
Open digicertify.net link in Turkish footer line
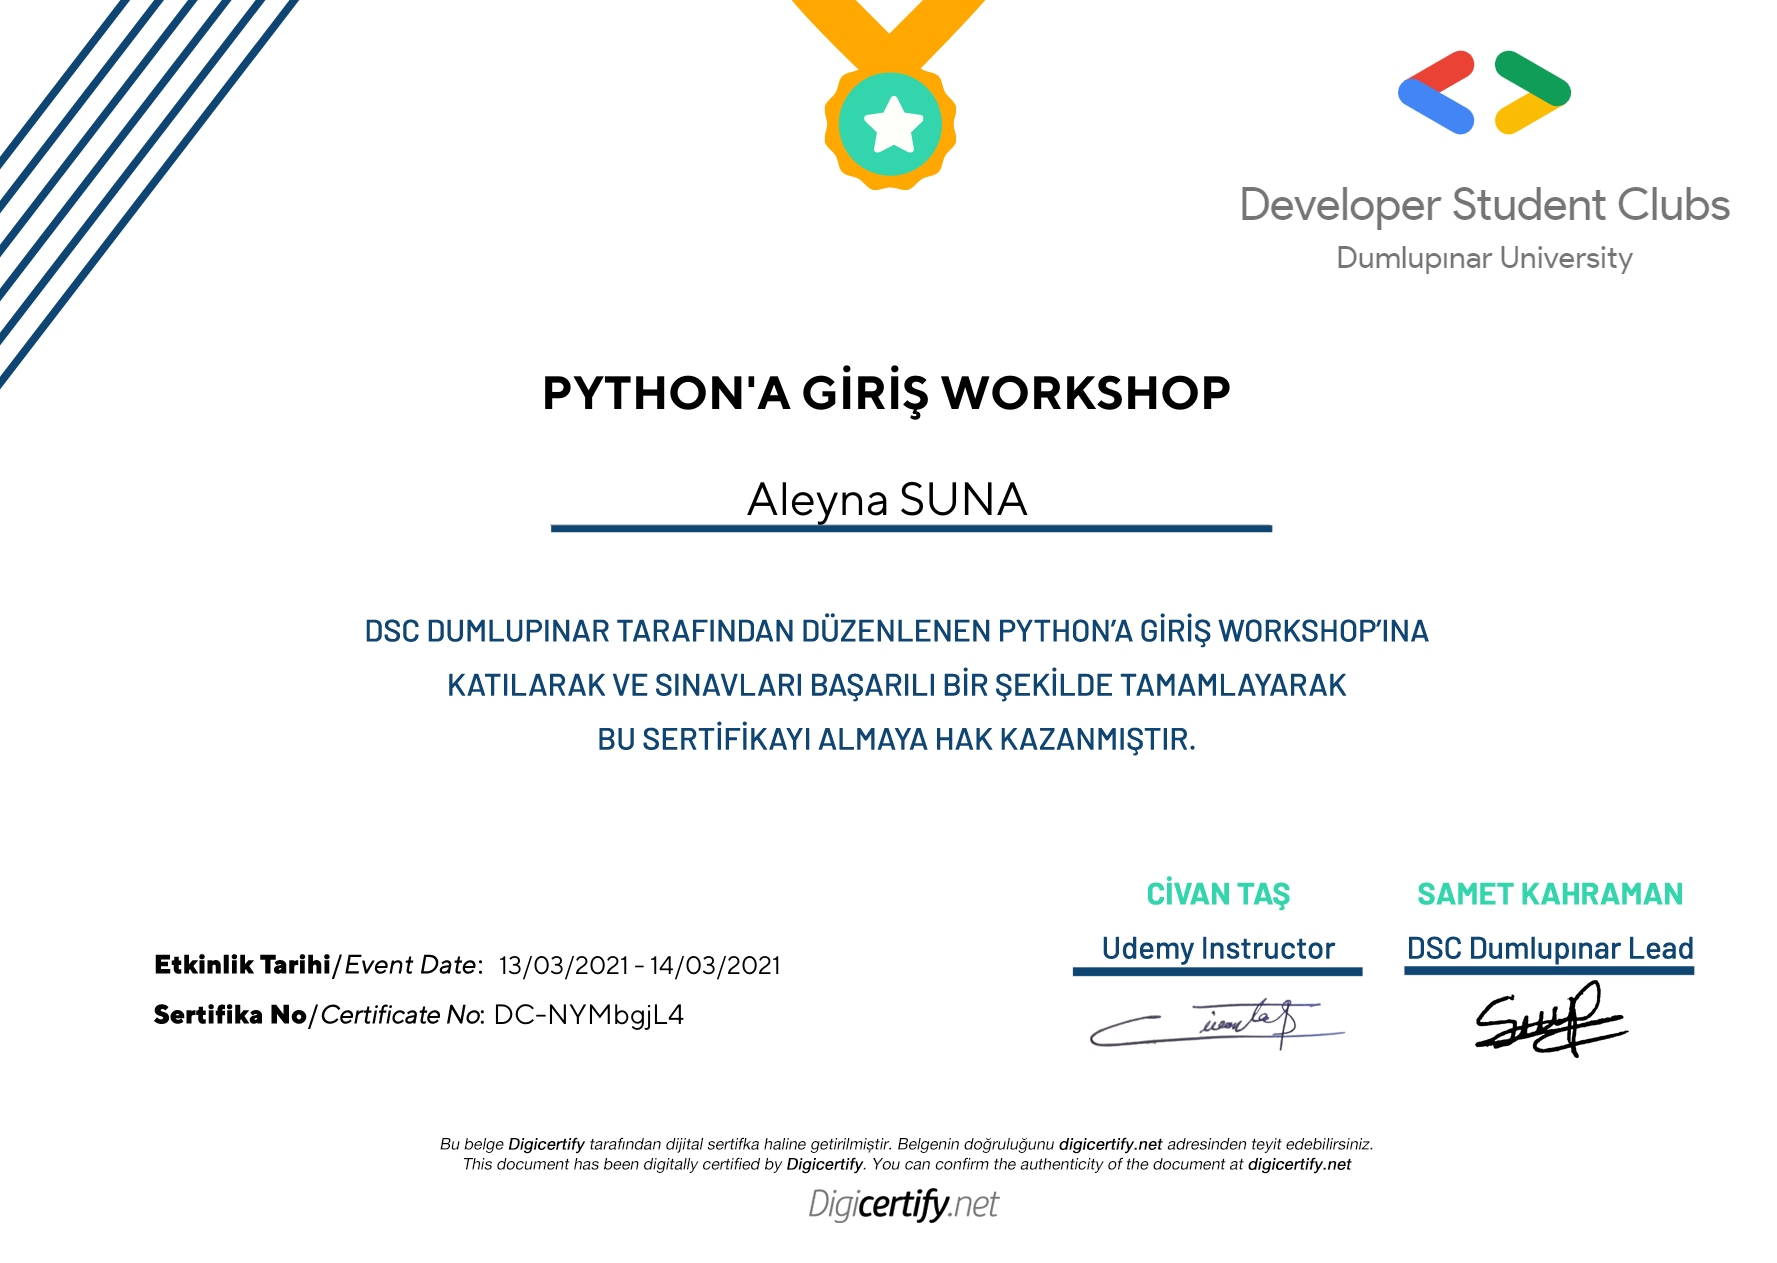pos(1110,1144)
